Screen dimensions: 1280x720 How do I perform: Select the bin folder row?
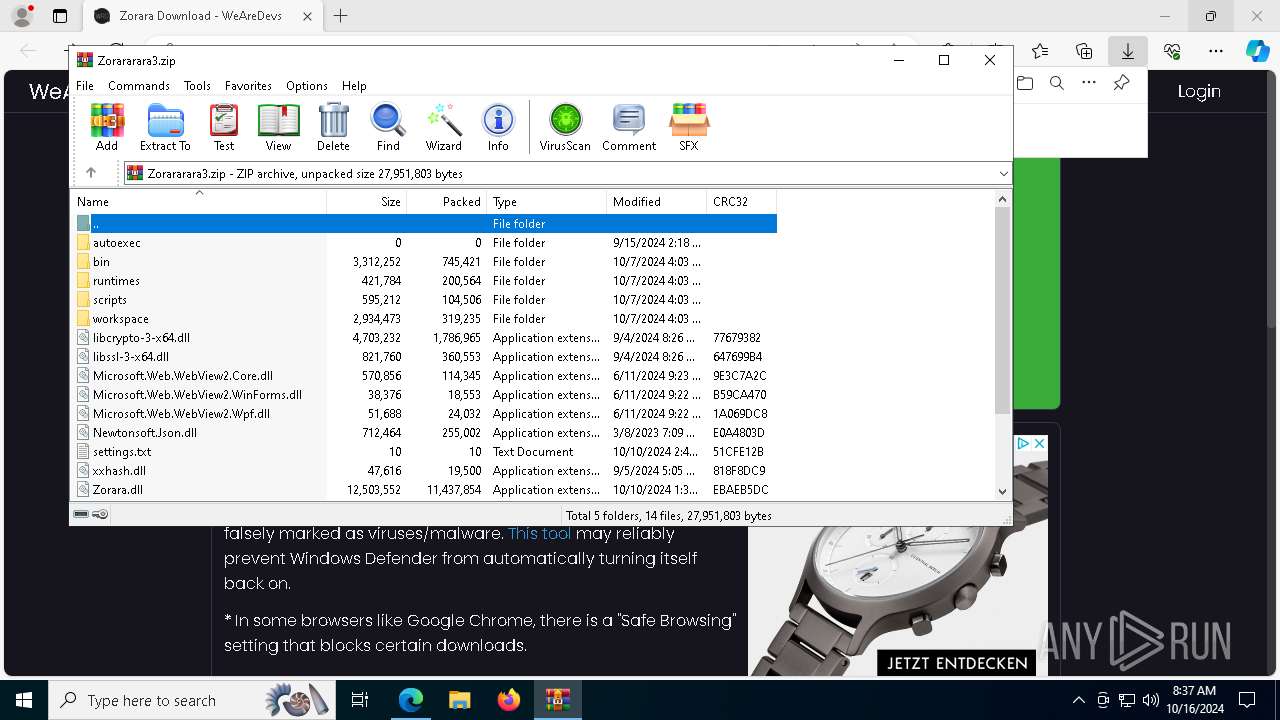point(425,262)
